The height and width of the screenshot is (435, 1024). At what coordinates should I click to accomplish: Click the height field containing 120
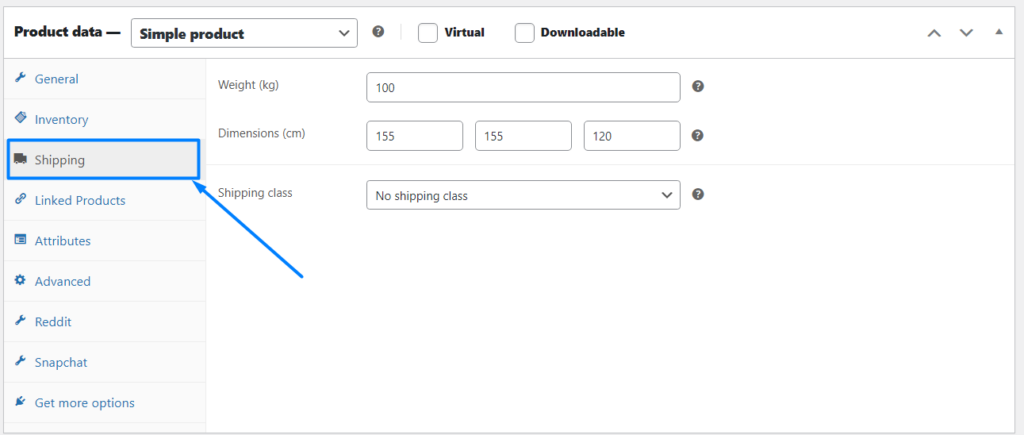[632, 136]
